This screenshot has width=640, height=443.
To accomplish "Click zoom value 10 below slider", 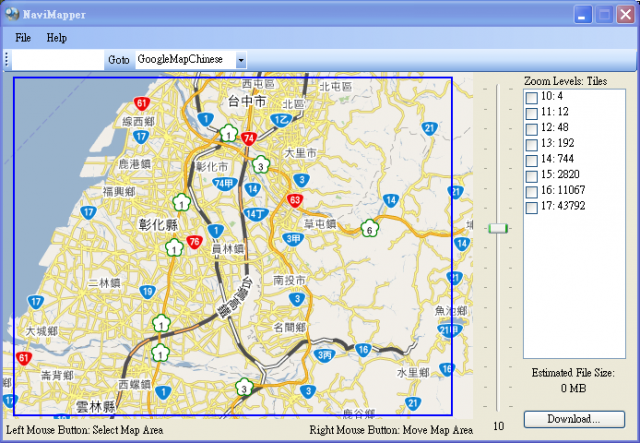I will 498,426.
